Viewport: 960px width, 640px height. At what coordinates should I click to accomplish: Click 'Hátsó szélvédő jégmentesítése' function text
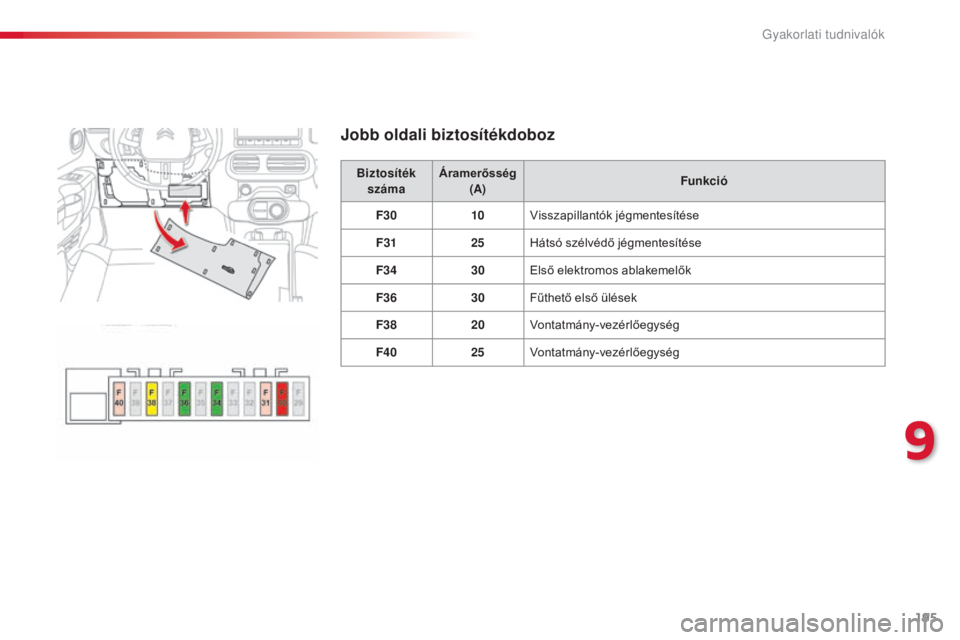pos(615,243)
